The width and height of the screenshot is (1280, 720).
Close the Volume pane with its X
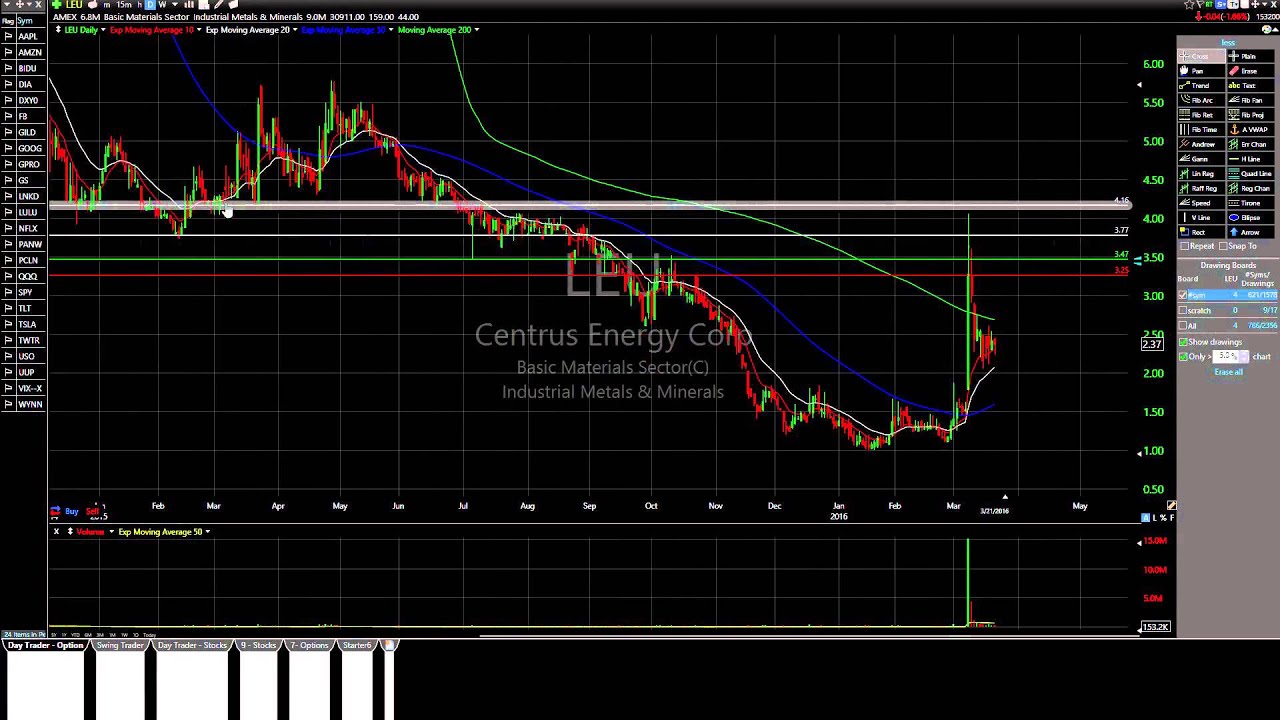point(57,532)
